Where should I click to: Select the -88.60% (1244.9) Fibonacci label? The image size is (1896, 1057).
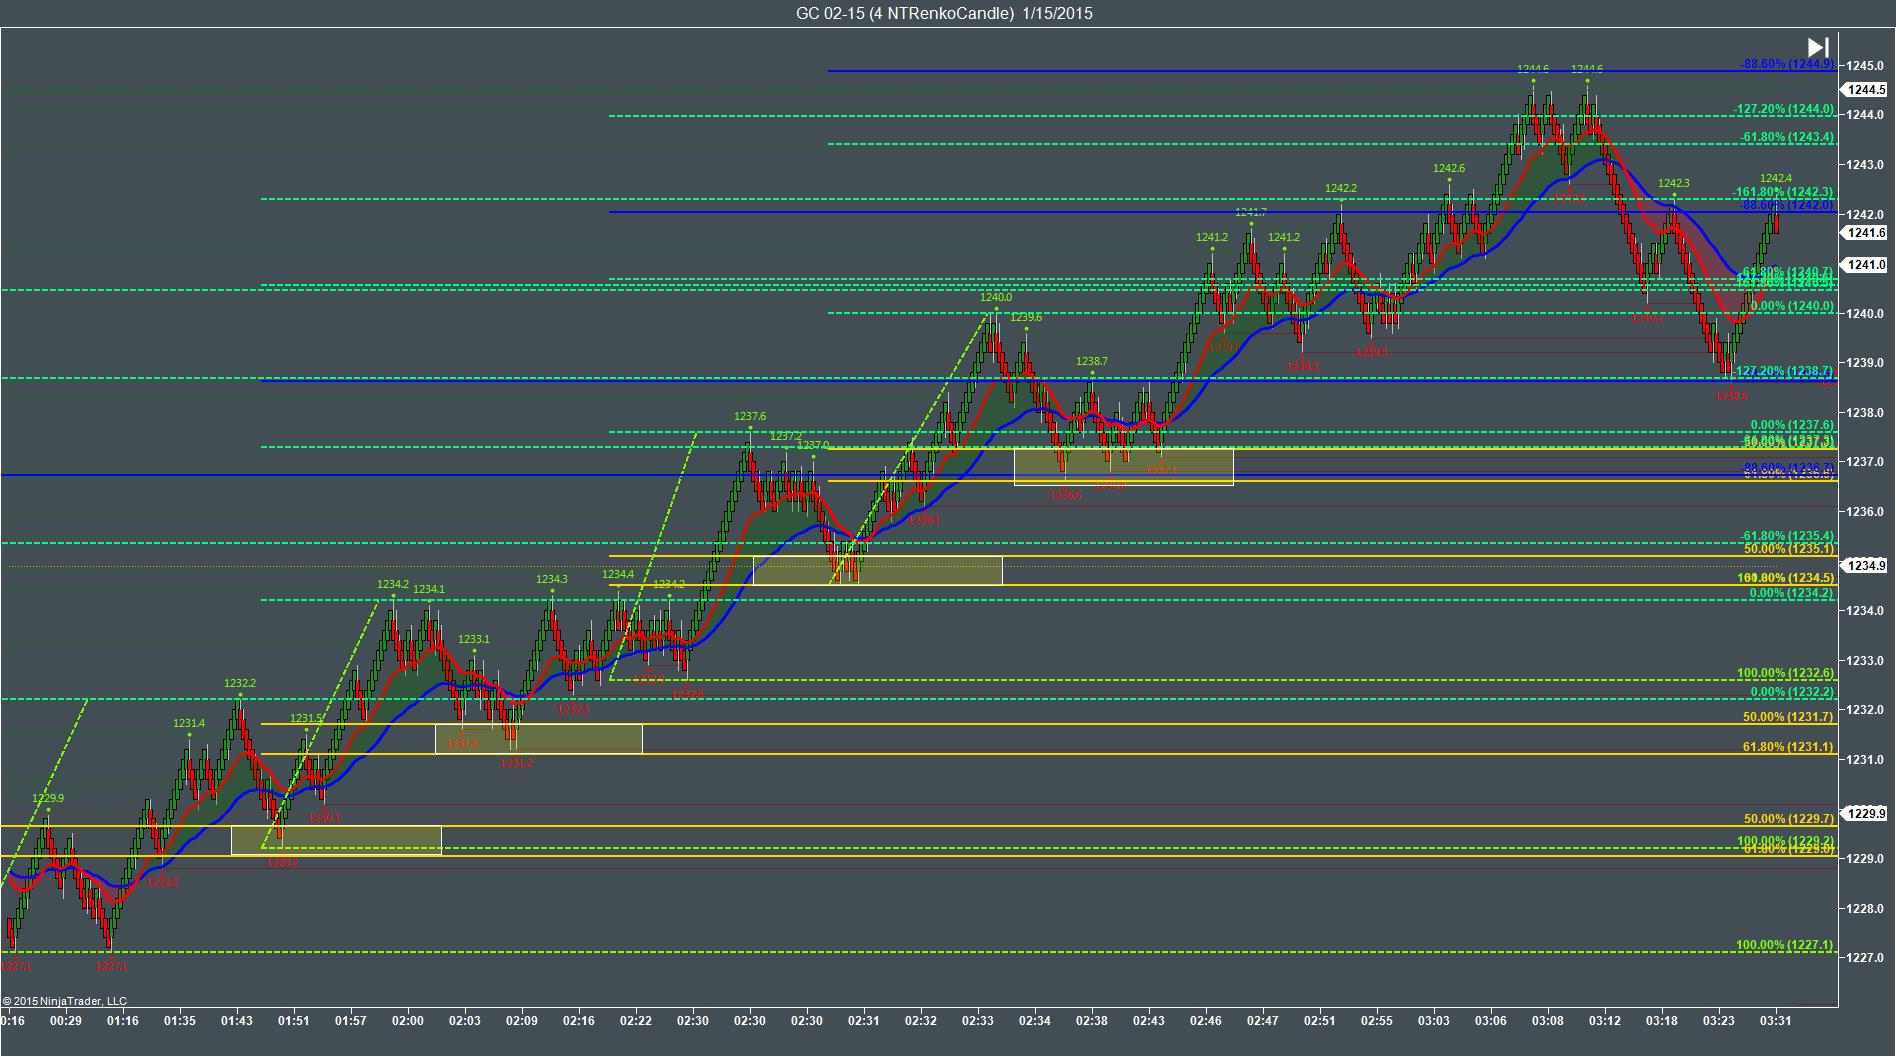(x=1787, y=64)
